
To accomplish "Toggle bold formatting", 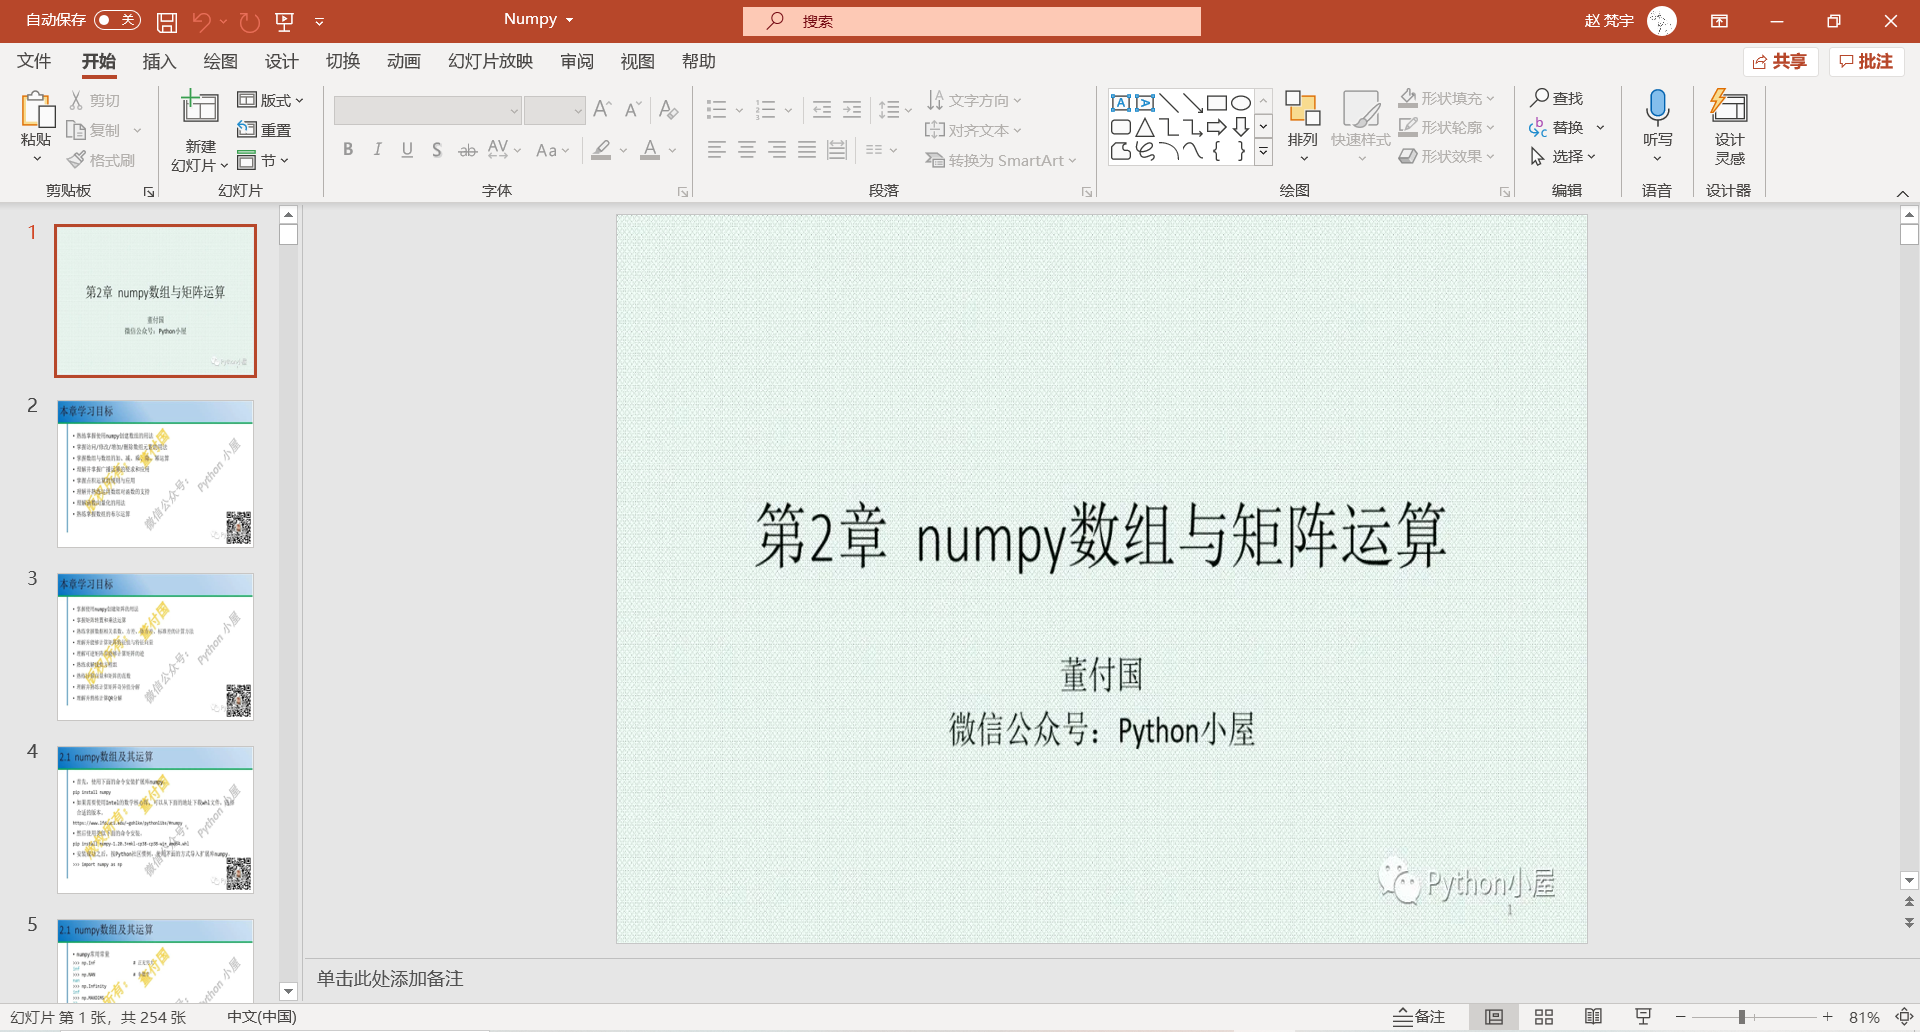I will [348, 149].
